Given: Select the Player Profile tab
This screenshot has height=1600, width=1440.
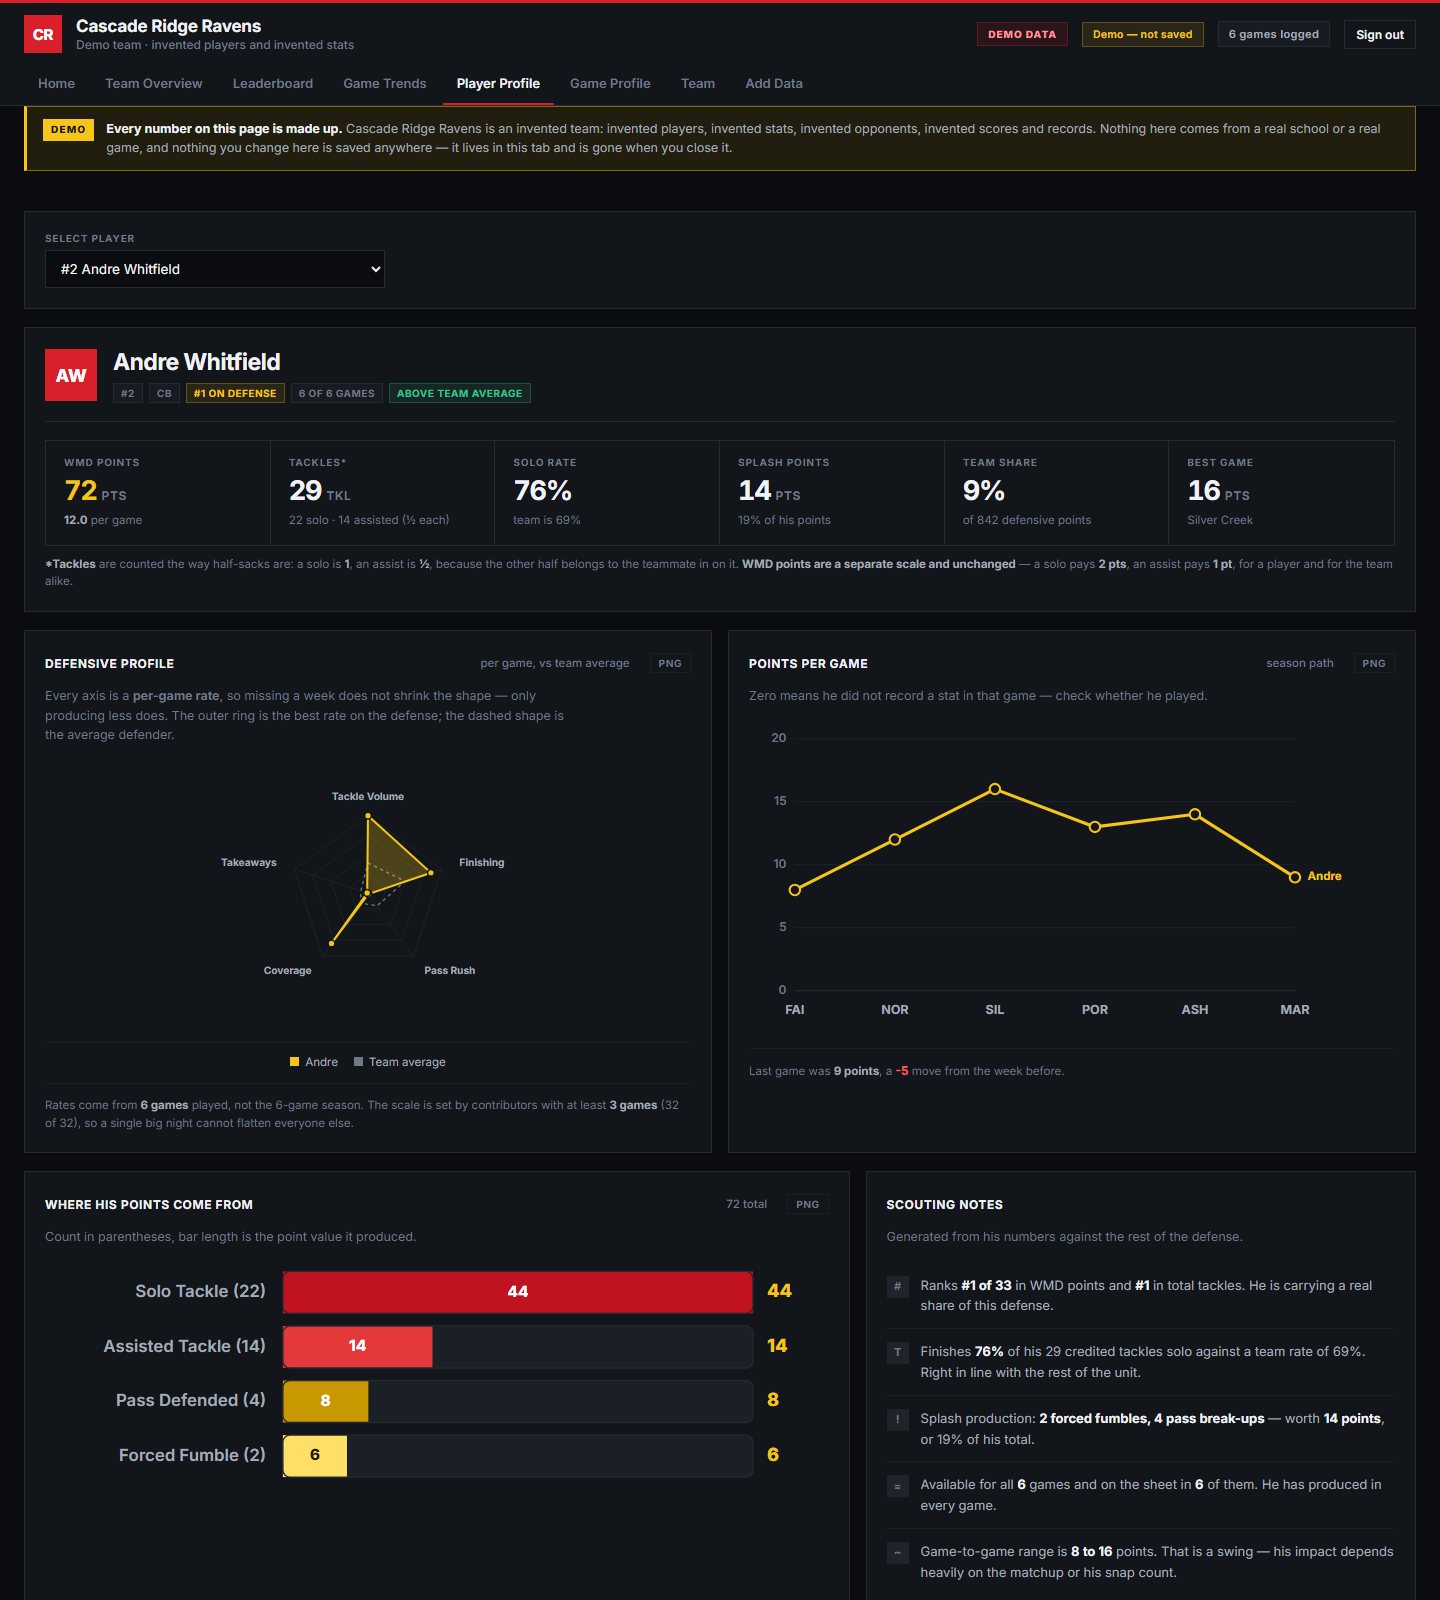Looking at the screenshot, I should tap(498, 84).
